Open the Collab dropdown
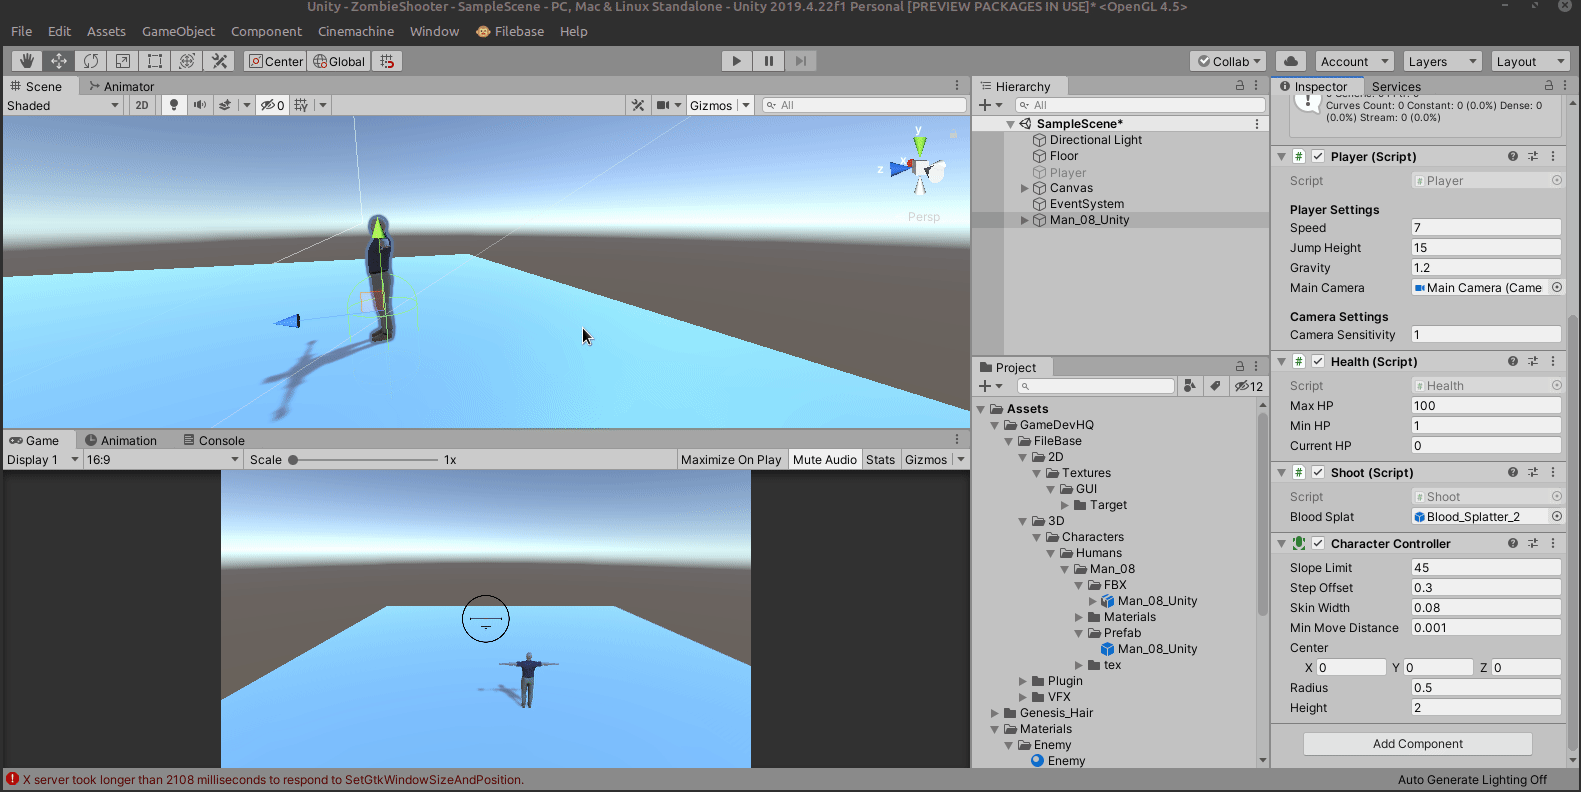The width and height of the screenshot is (1581, 792). pos(1229,61)
